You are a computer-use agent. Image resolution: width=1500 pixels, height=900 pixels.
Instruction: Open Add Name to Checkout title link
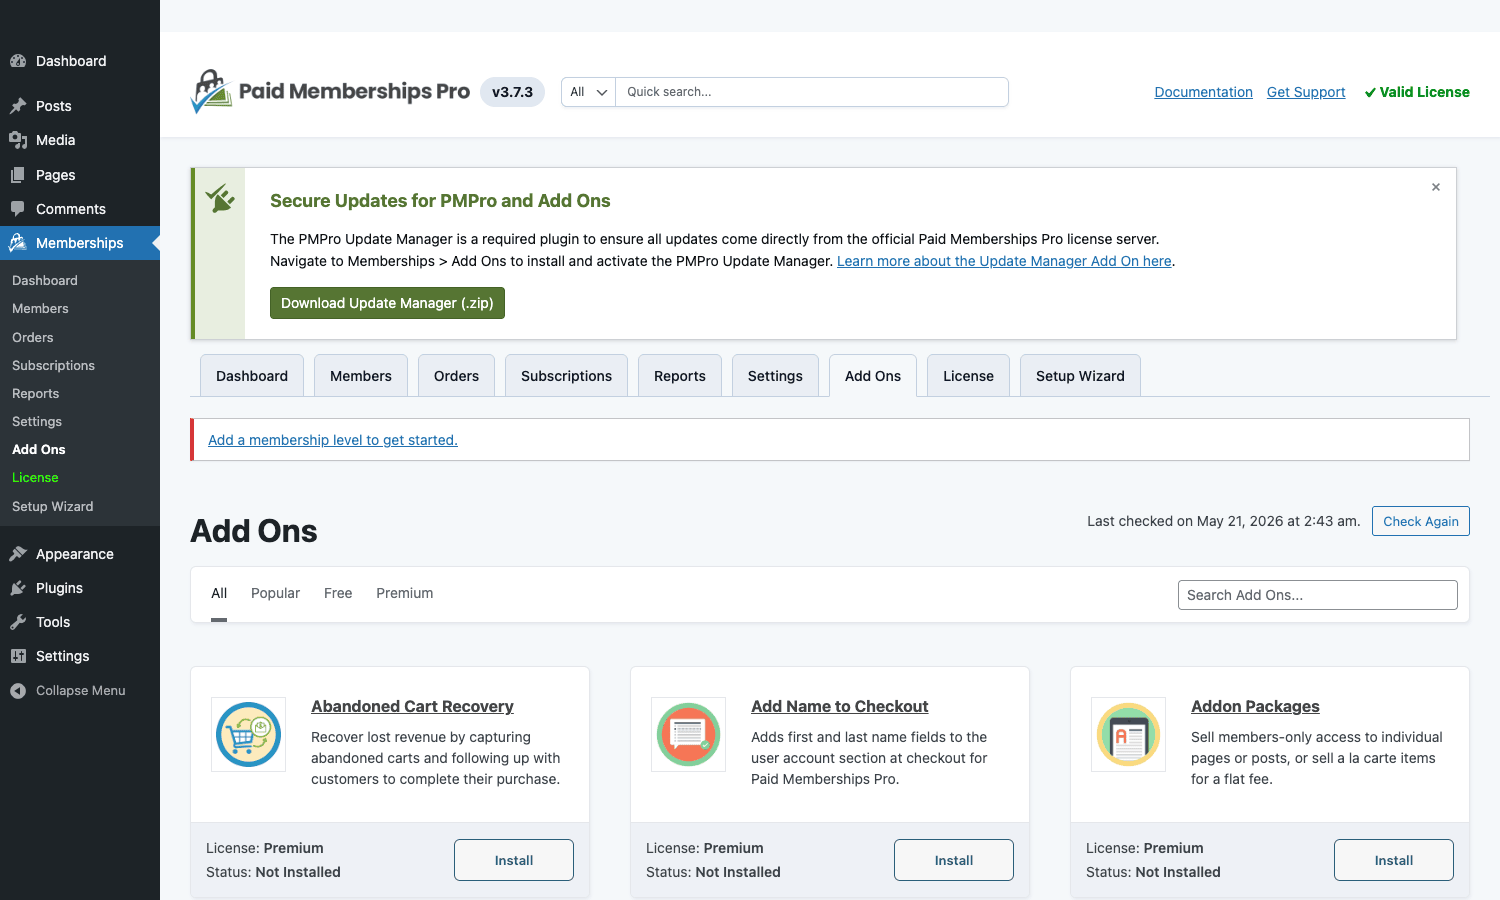pyautogui.click(x=840, y=706)
